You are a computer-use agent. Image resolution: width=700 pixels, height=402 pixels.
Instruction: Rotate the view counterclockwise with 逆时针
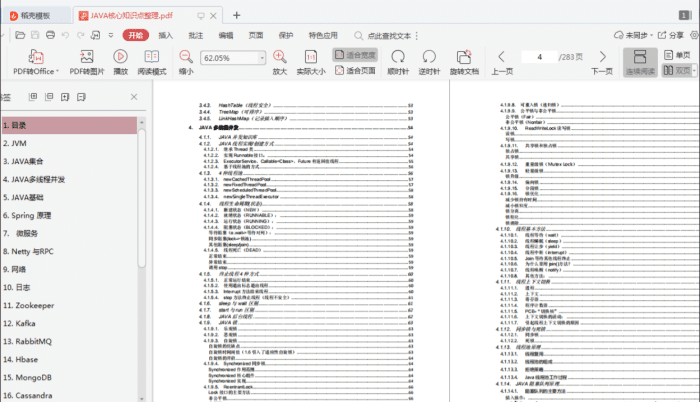pyautogui.click(x=429, y=62)
